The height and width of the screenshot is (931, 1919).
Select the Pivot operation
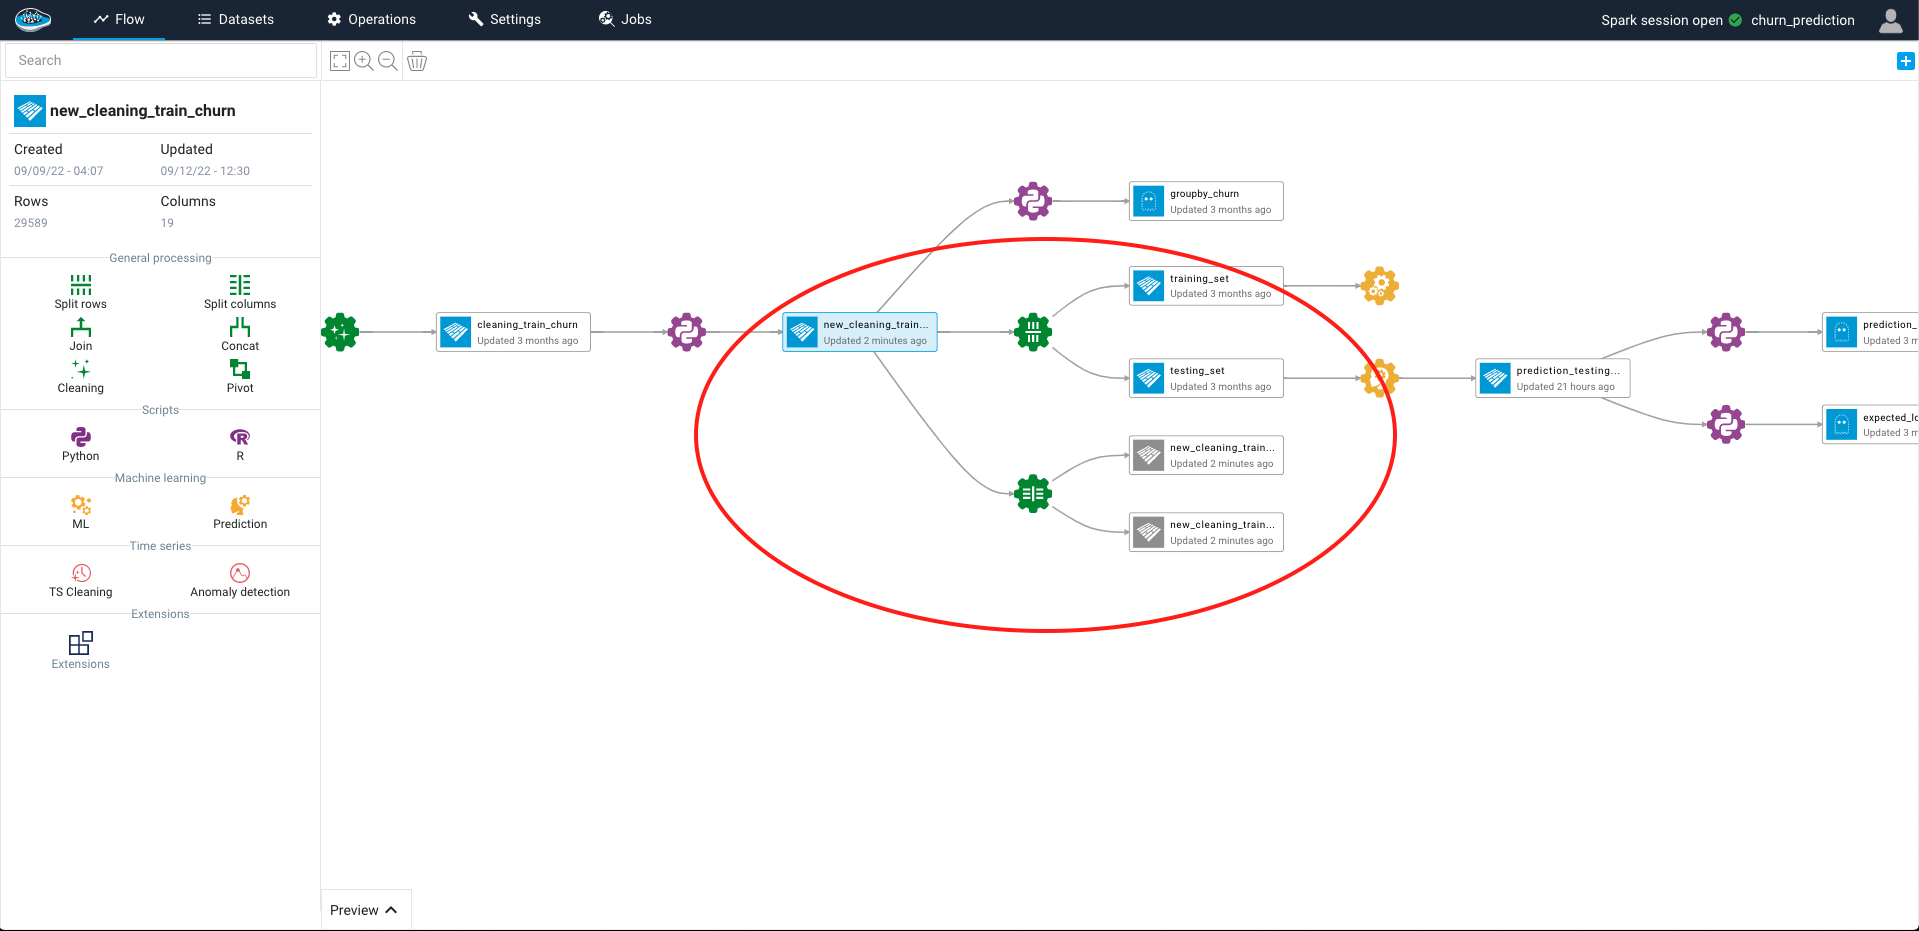239,376
